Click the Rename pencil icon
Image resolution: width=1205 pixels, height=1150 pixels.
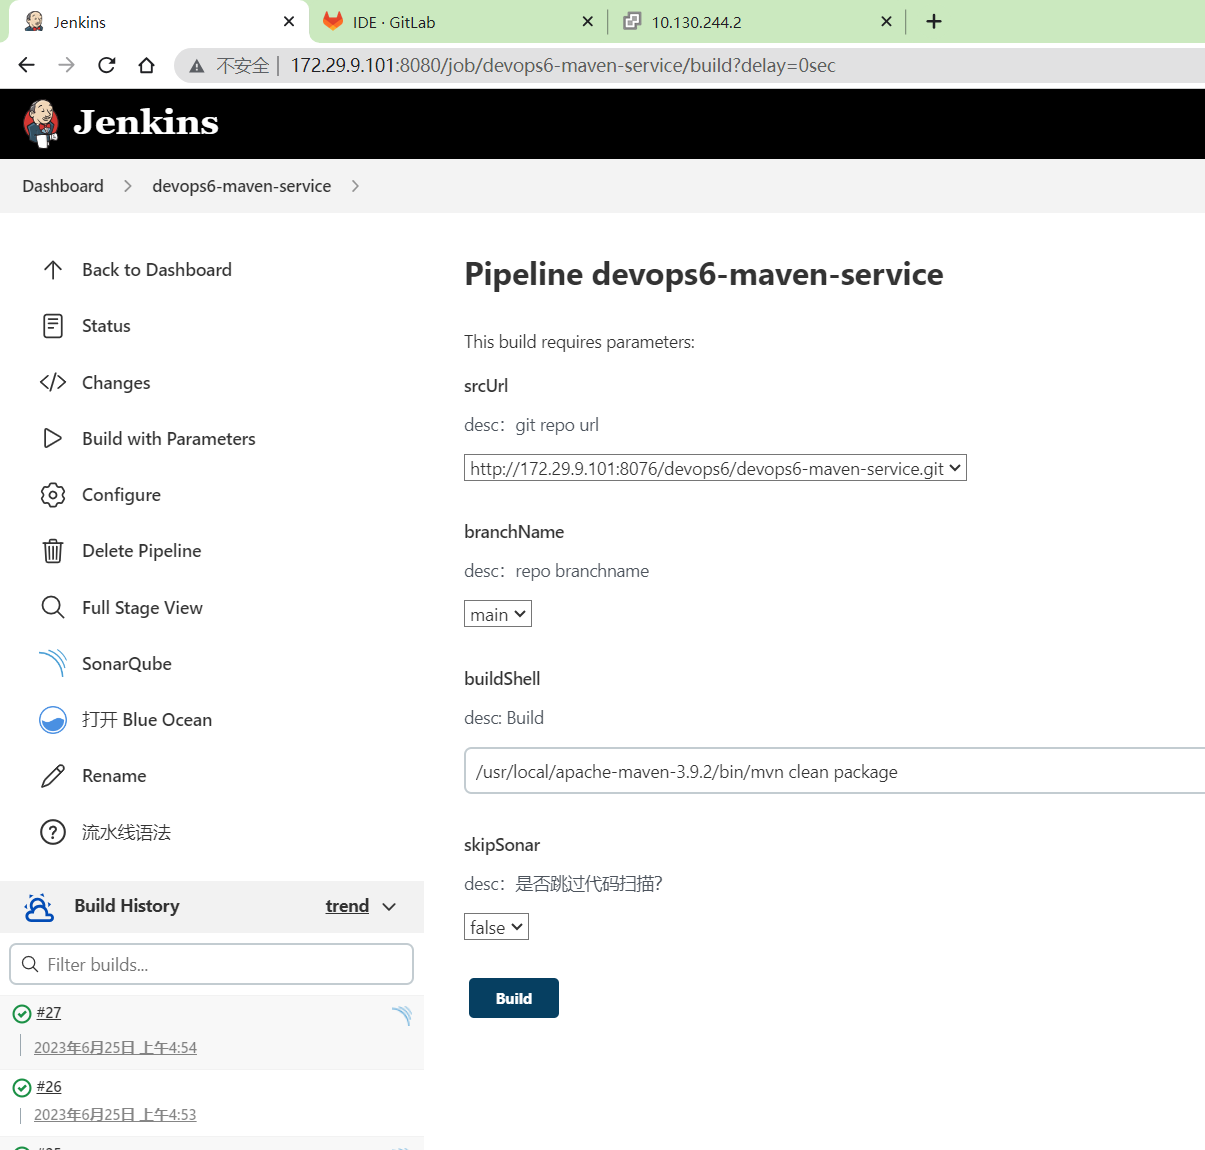tap(53, 776)
